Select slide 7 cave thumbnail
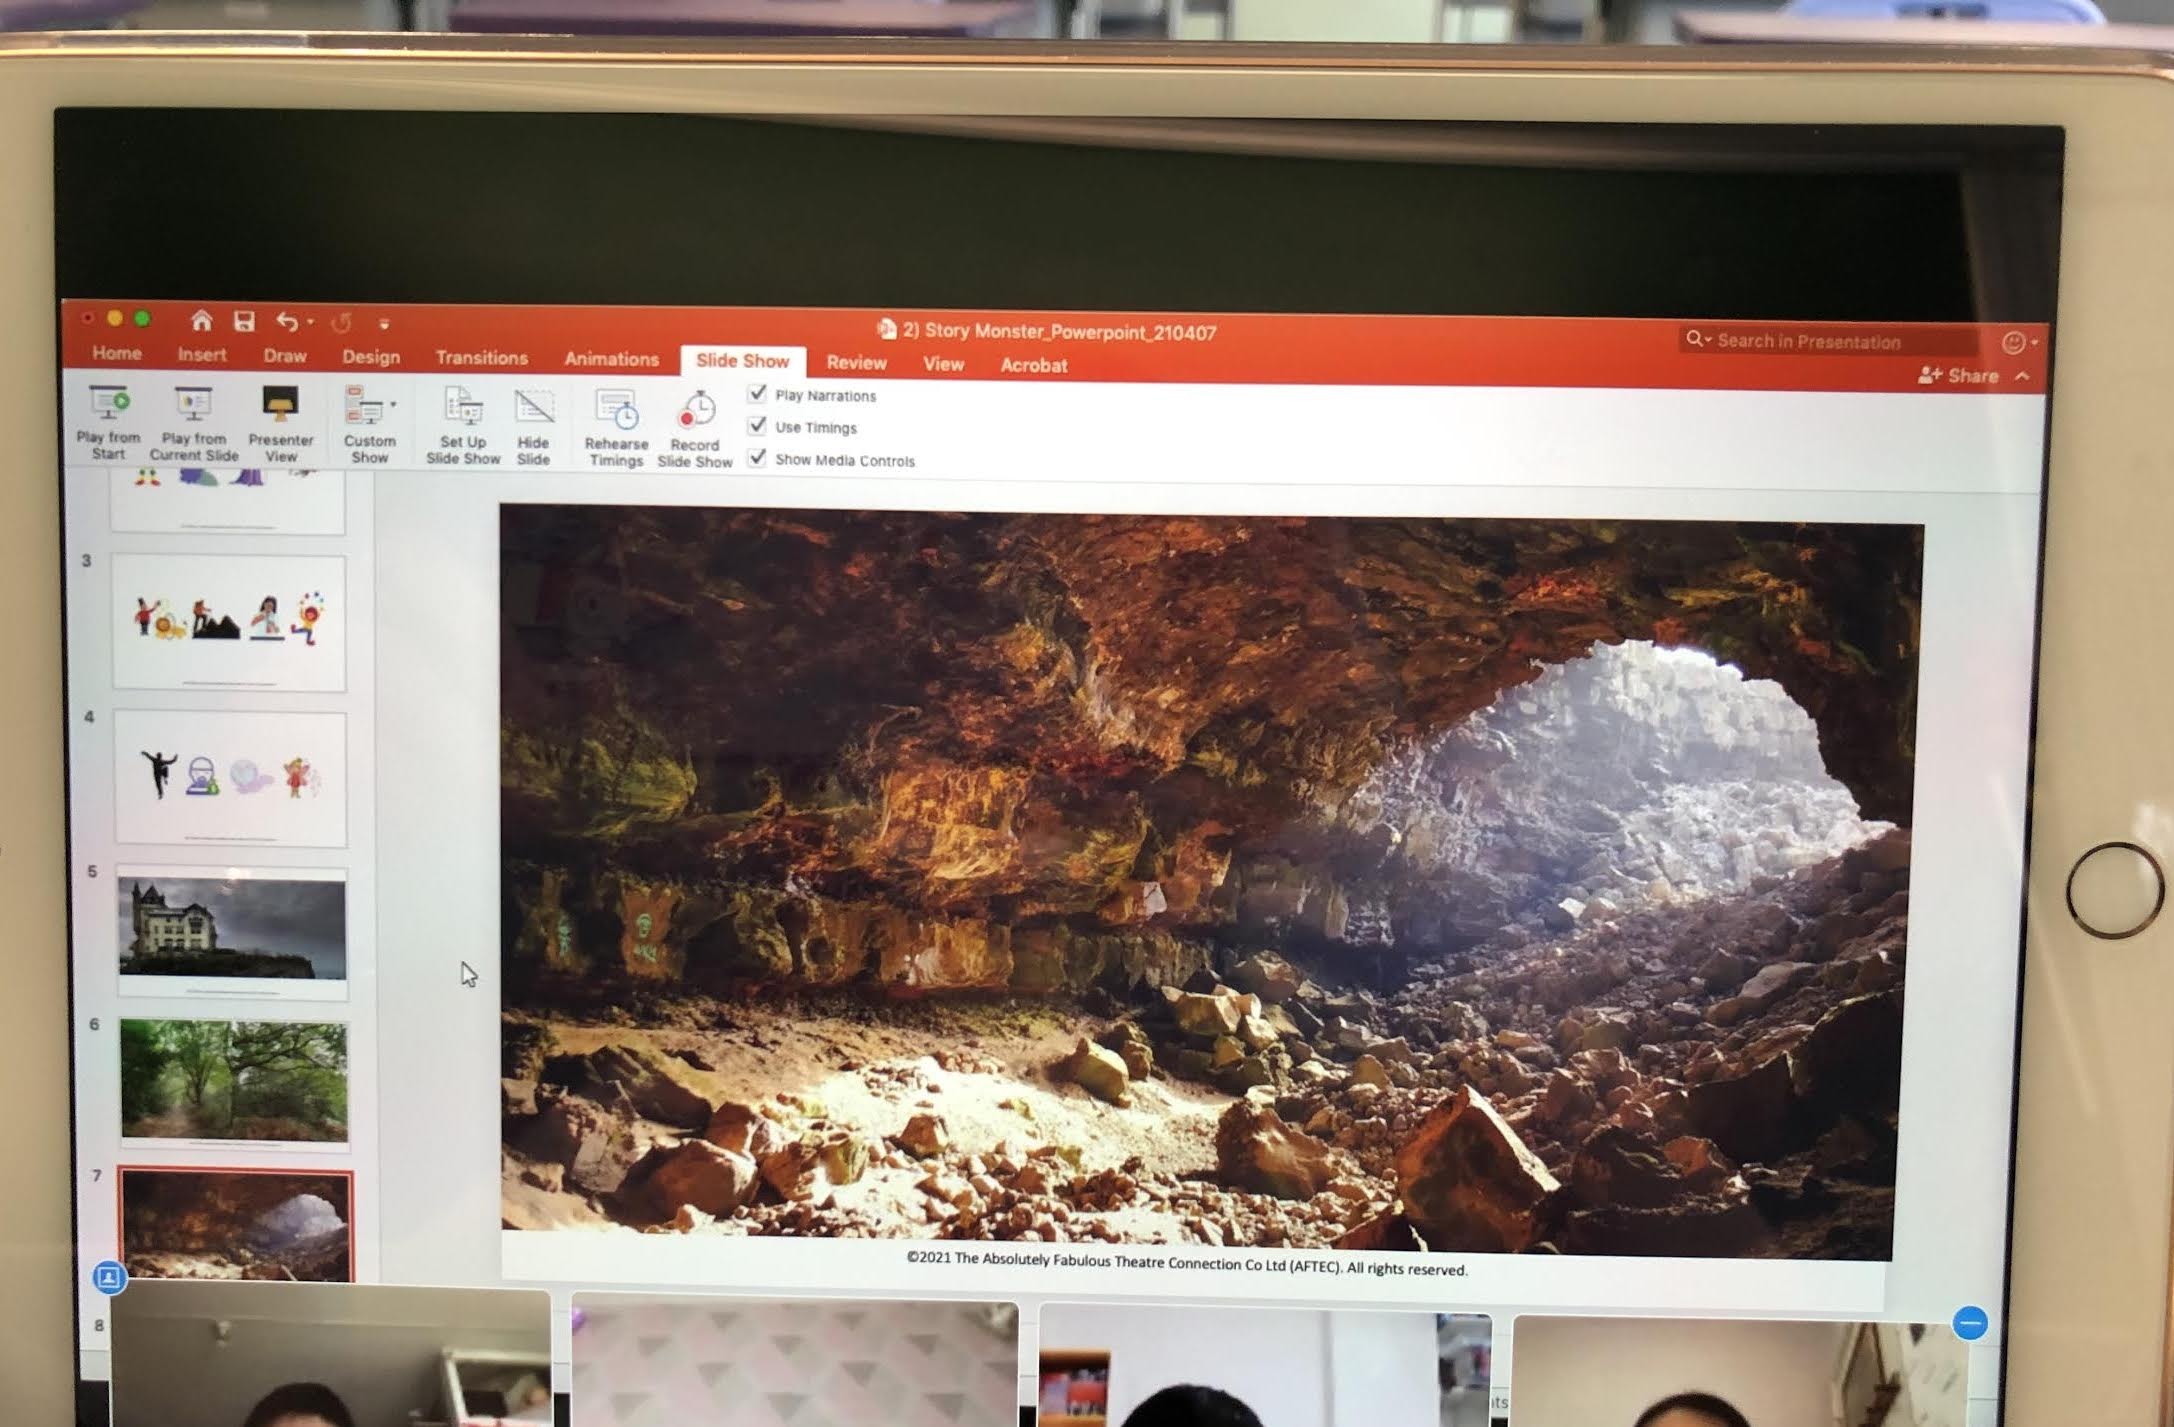This screenshot has width=2174, height=1427. [236, 1224]
